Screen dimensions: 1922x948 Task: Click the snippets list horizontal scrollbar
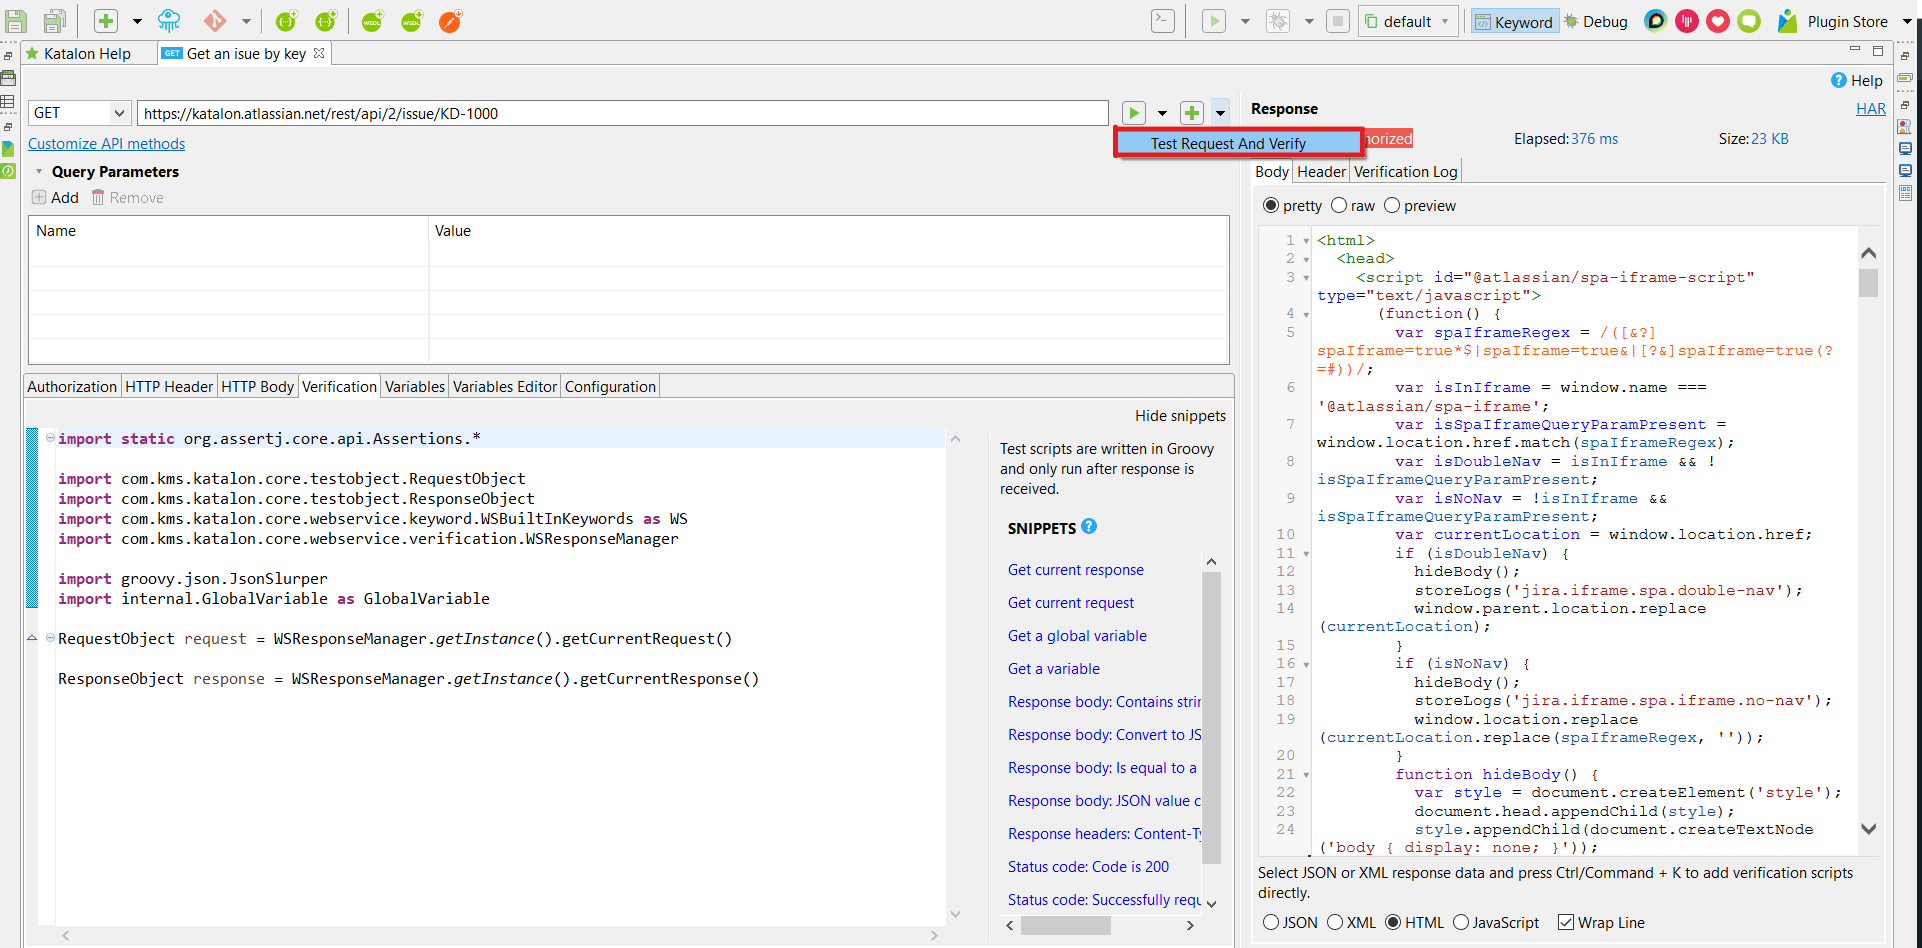1066,925
